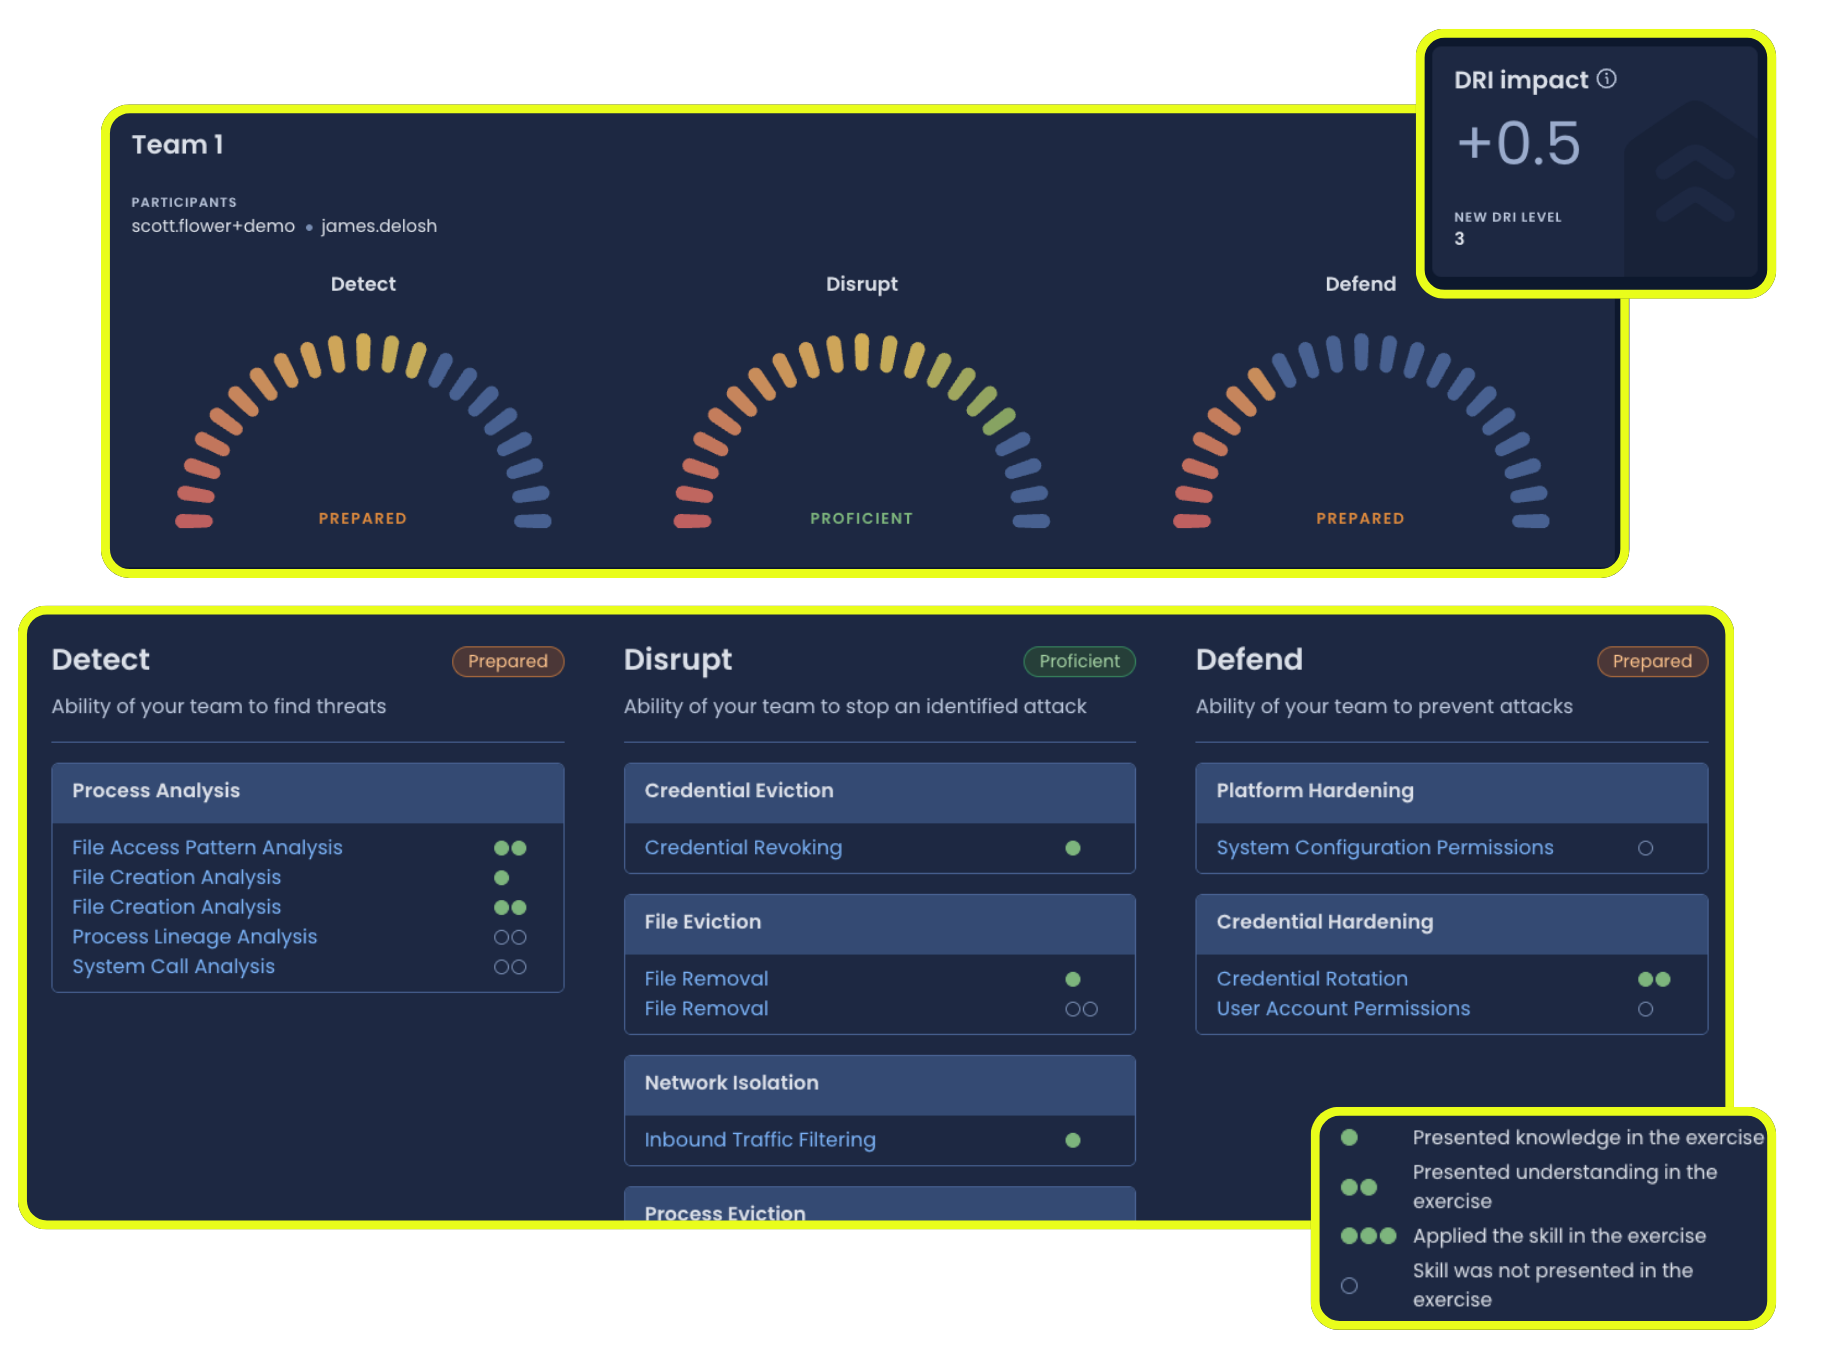
Task: Select the Disrupt gauge showing Proficient
Action: 861,430
